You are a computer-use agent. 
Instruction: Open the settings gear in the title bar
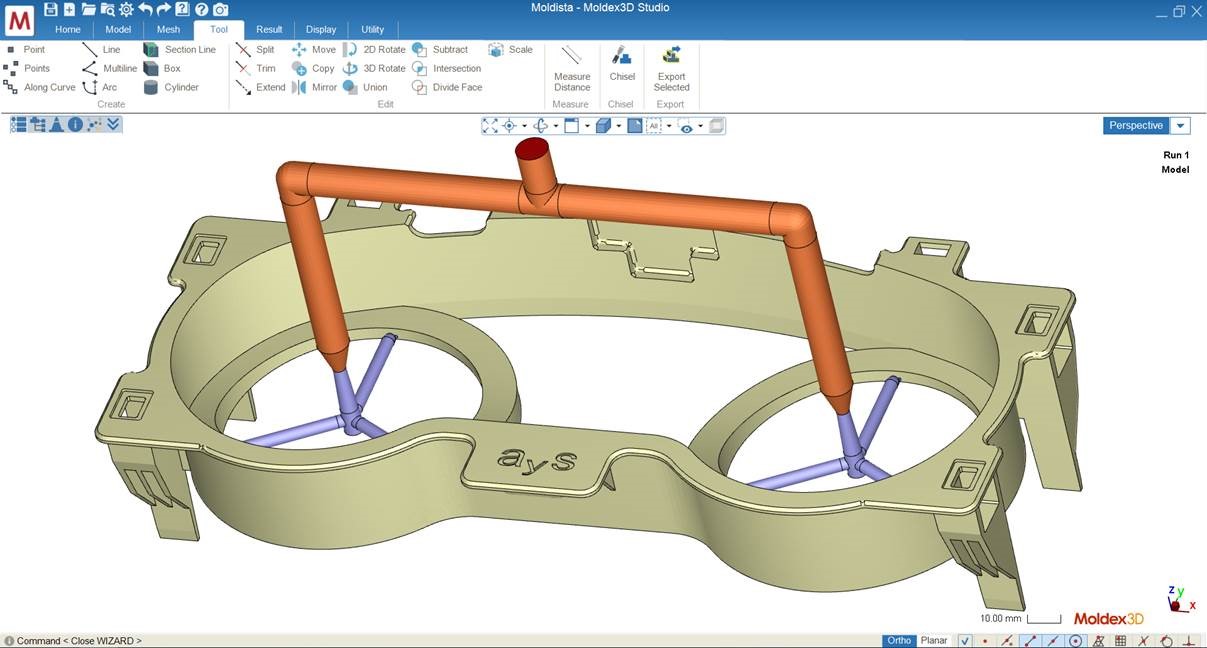pyautogui.click(x=126, y=9)
